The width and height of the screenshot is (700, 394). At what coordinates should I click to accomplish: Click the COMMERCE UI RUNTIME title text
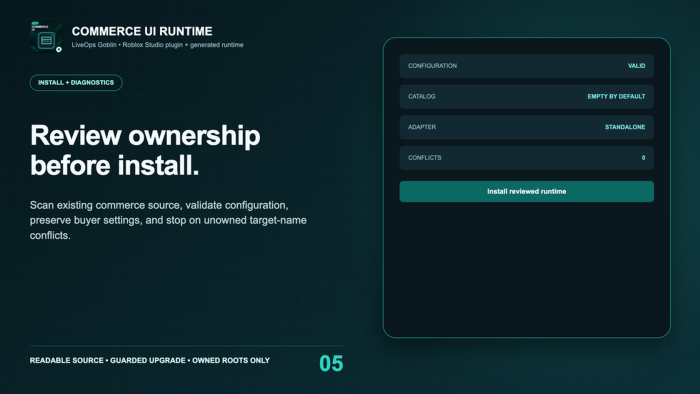click(142, 31)
